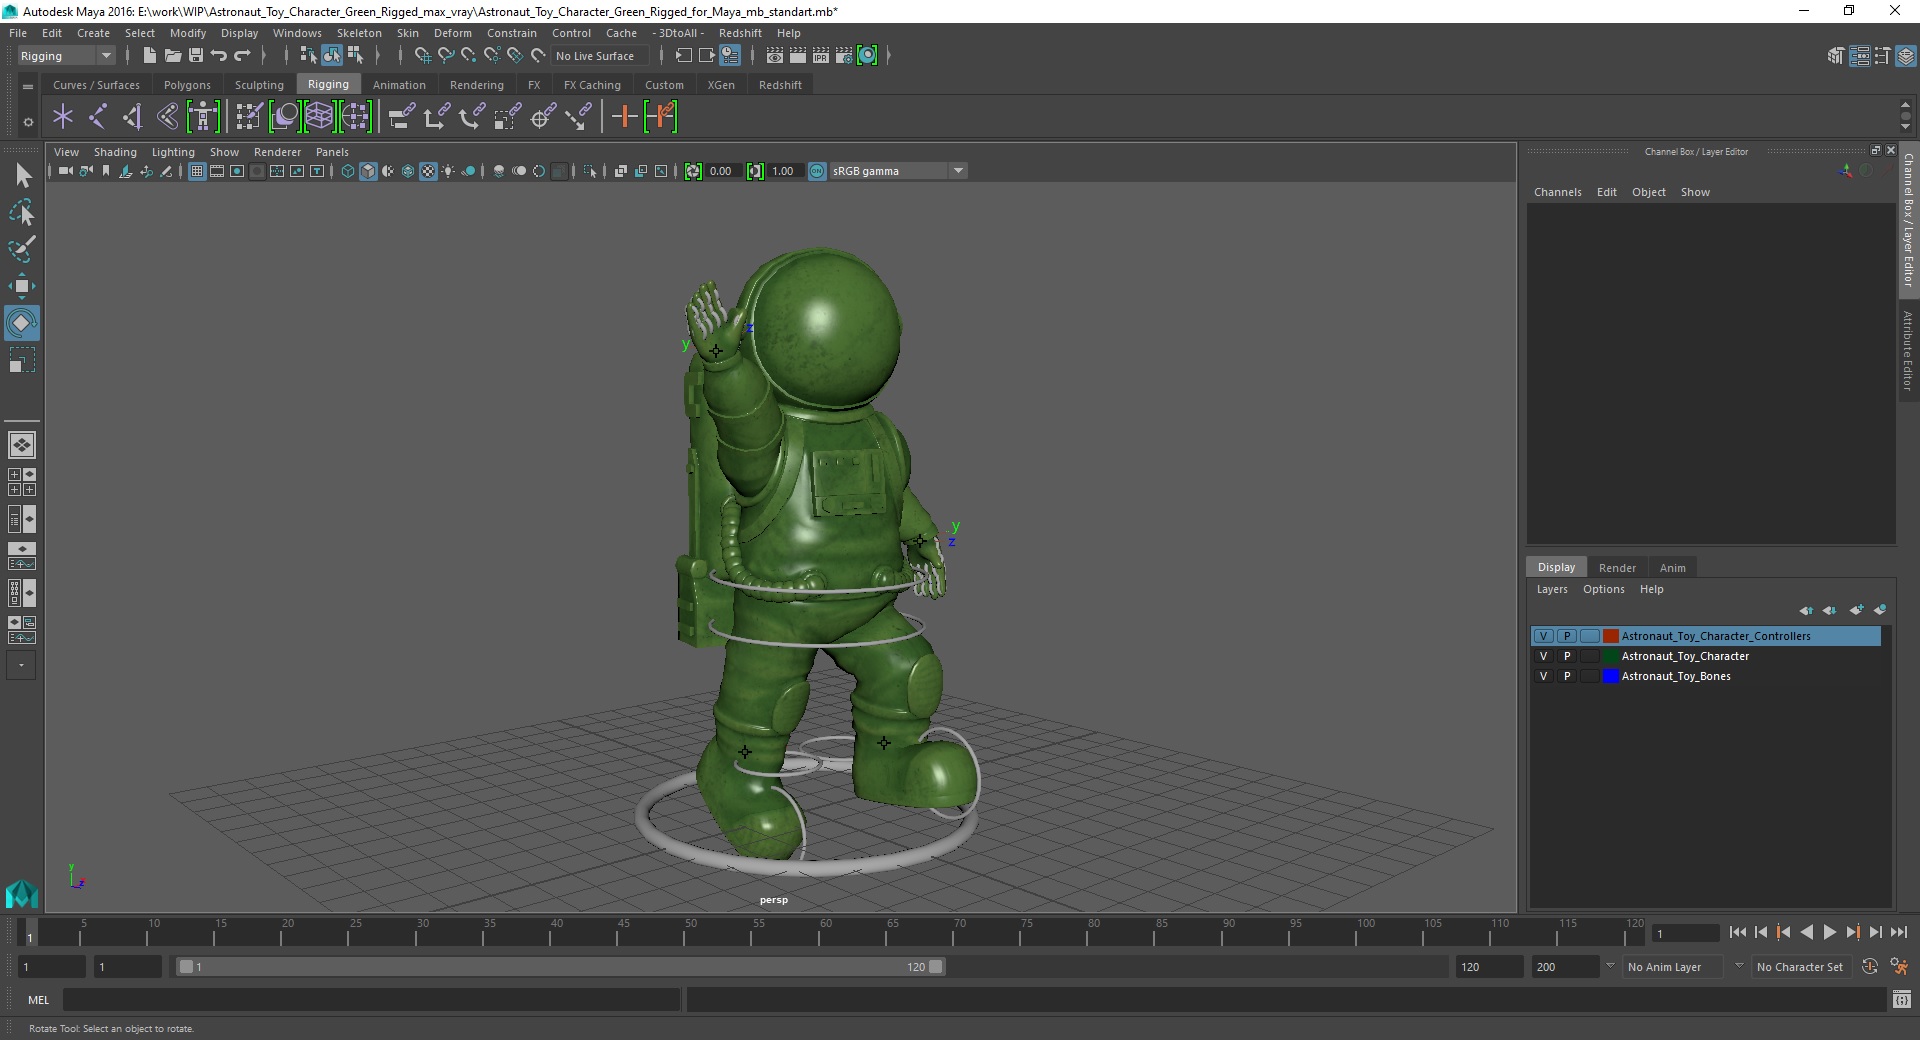Click the Options menu in Layer Editor
1920x1040 pixels.
[x=1603, y=589]
